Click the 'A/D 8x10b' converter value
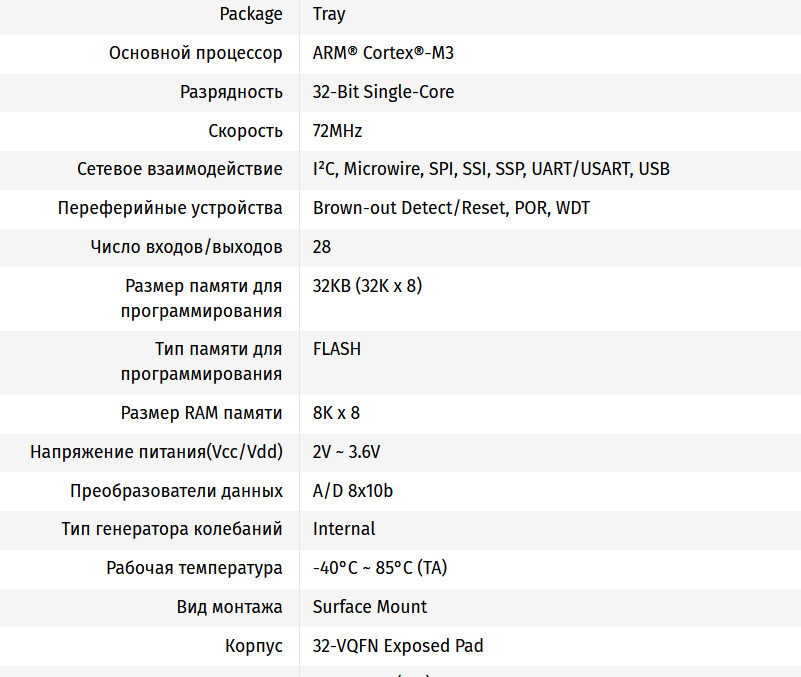Screen dimensions: 801x677 [x=352, y=491]
